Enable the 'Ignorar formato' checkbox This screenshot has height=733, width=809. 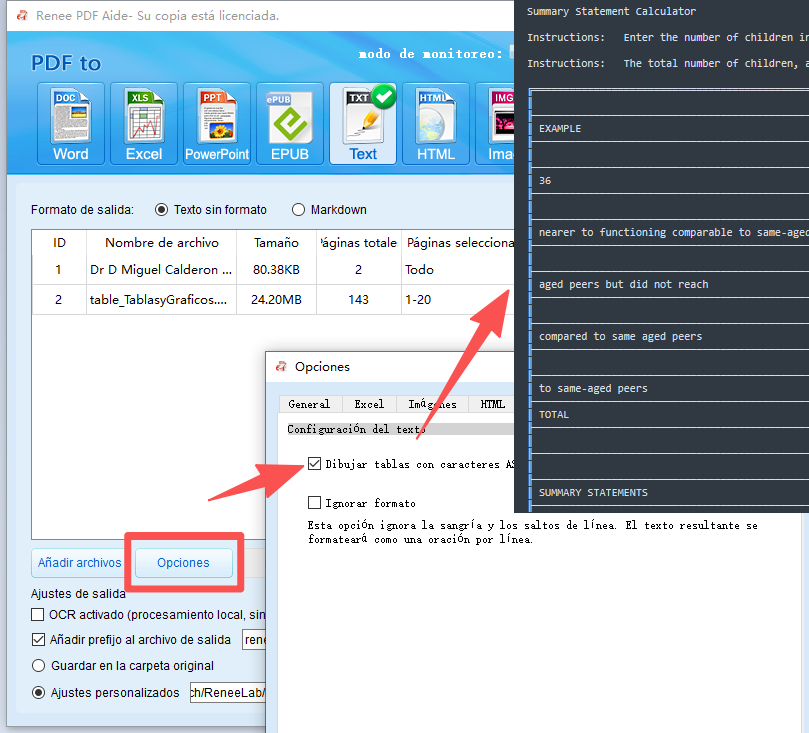pyautogui.click(x=317, y=502)
